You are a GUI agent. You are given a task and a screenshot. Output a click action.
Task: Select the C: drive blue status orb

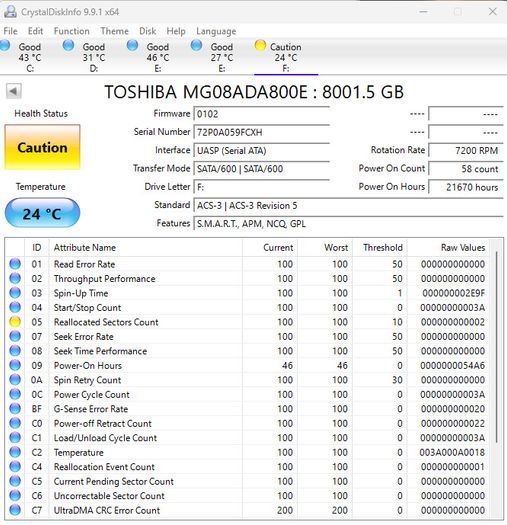pos(5,45)
